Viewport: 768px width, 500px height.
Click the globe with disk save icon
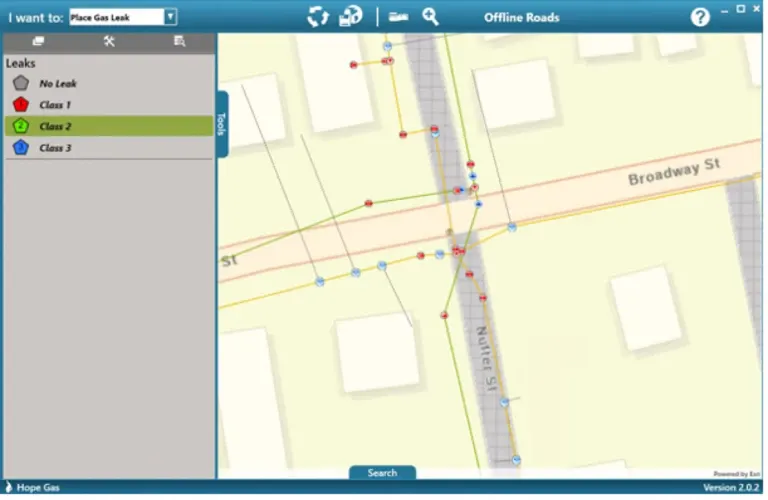[351, 16]
